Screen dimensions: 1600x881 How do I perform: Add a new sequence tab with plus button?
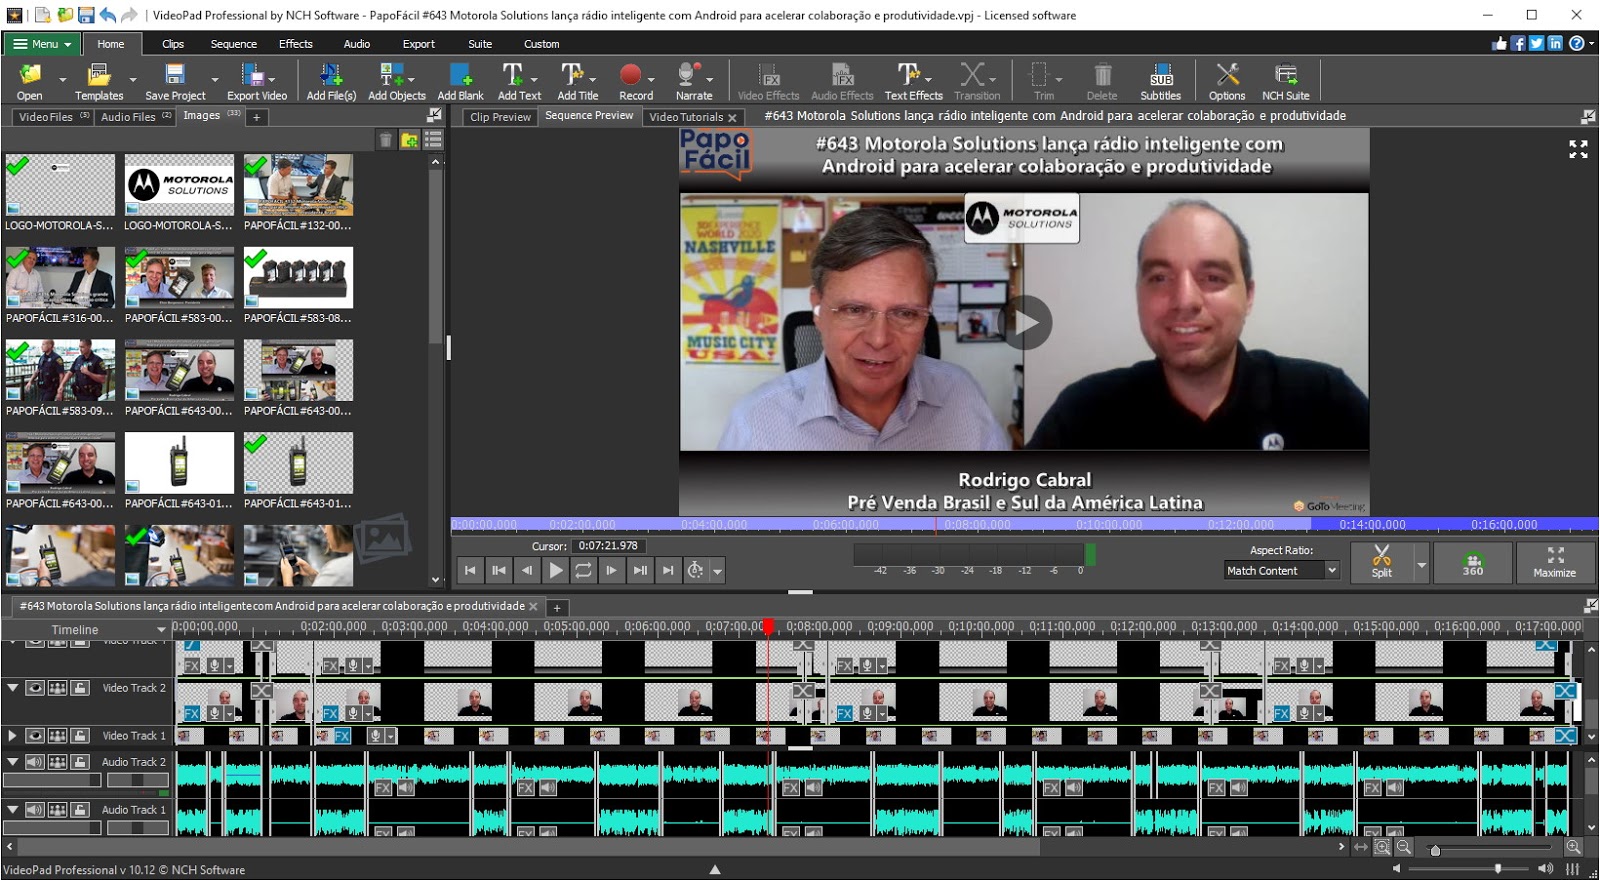click(557, 607)
